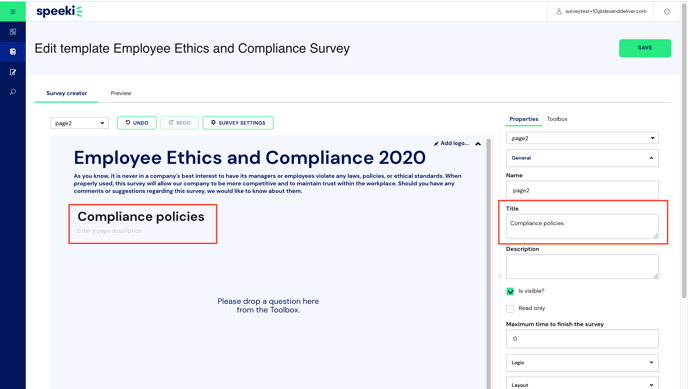
Task: Click the REDO button
Action: point(179,123)
